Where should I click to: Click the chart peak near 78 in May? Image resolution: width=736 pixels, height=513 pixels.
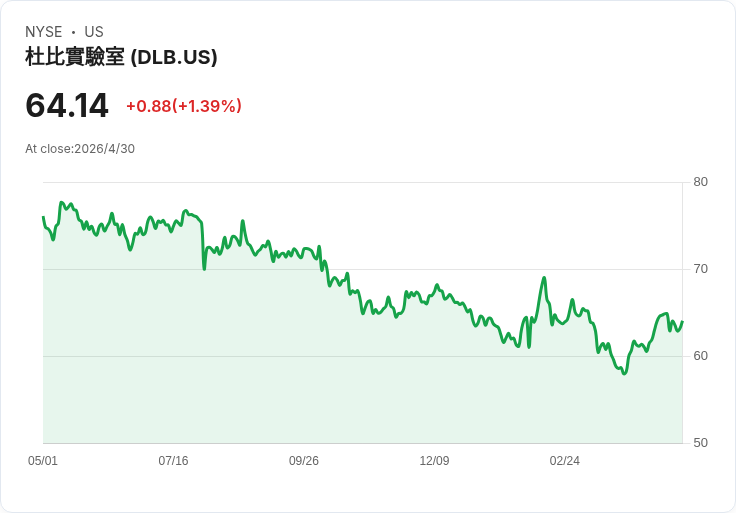61,202
